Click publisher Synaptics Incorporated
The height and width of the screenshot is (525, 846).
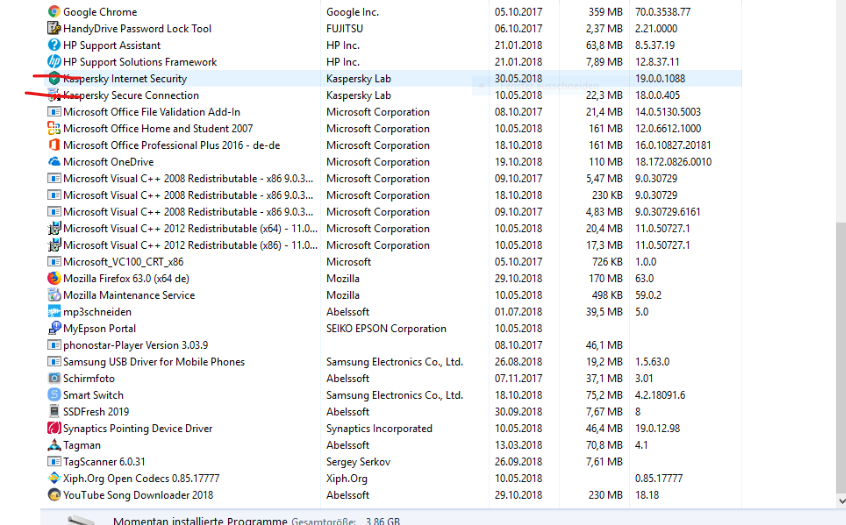[x=379, y=428]
